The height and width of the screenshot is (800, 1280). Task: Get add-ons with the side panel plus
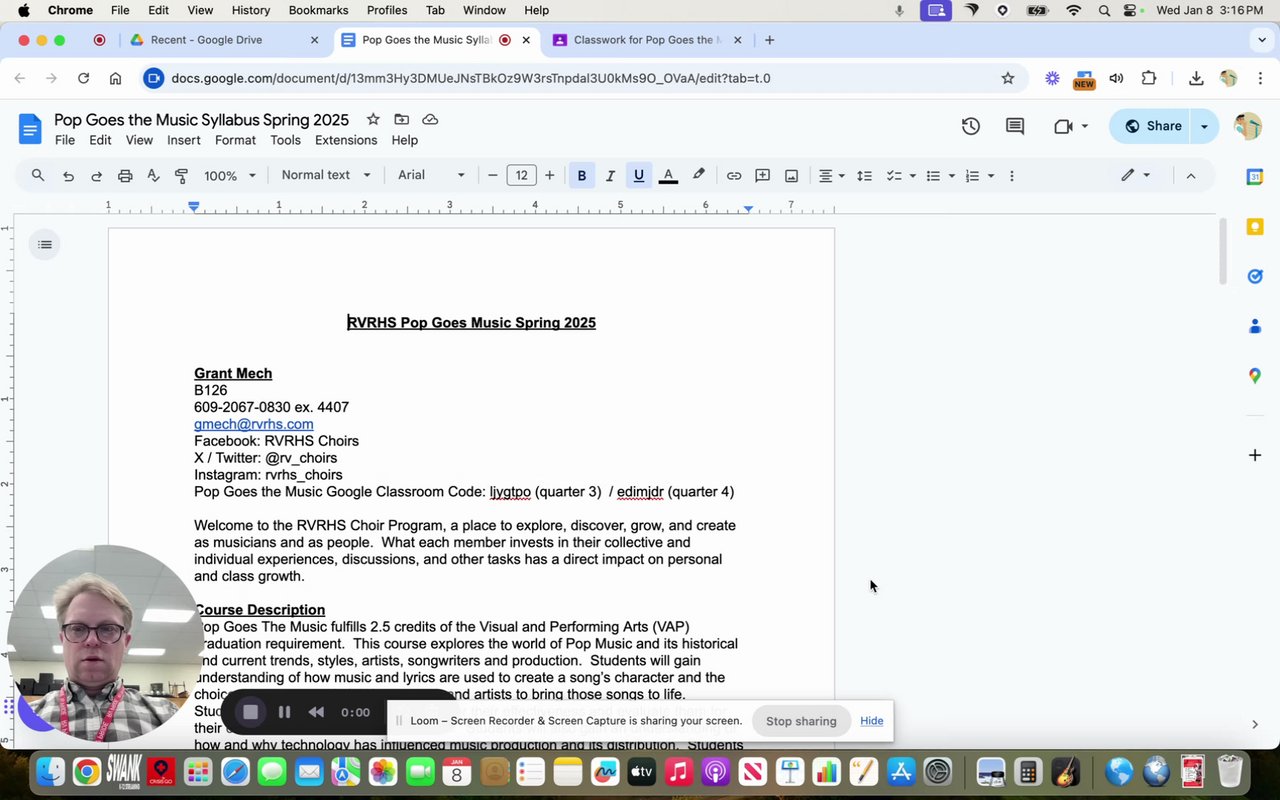tap(1255, 455)
